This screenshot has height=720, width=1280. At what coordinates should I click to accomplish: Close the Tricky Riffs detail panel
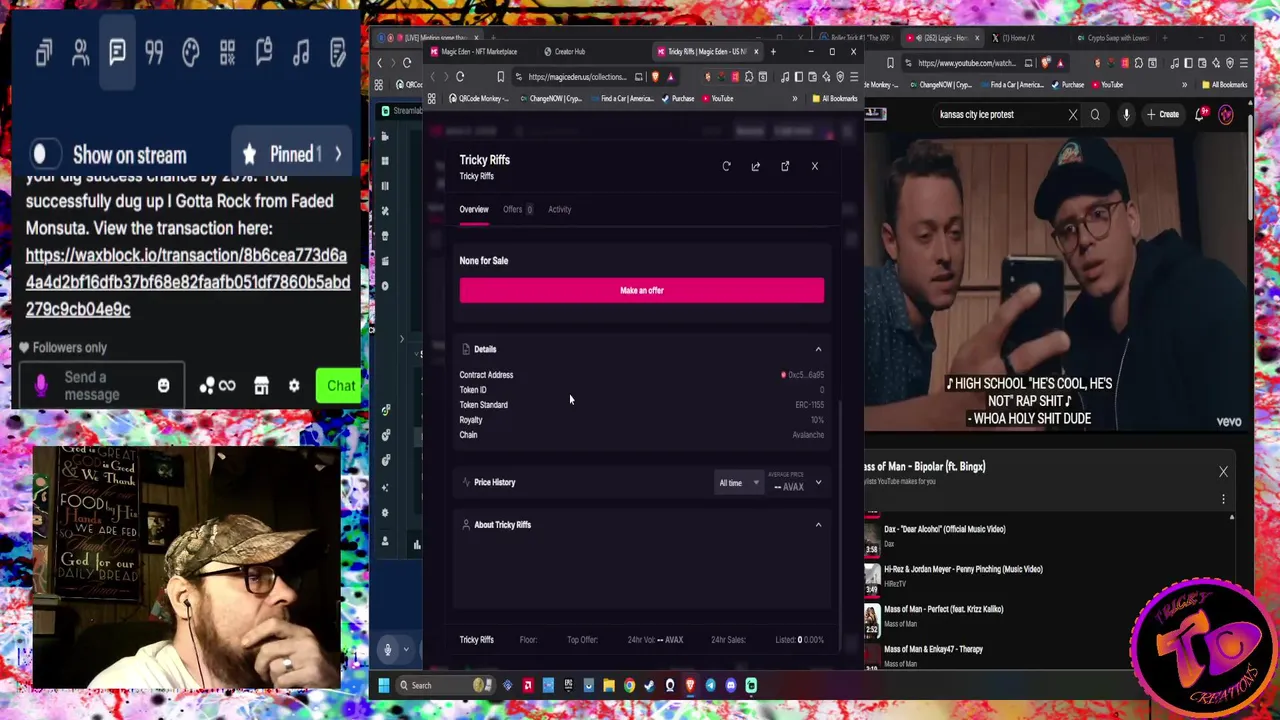pos(815,166)
